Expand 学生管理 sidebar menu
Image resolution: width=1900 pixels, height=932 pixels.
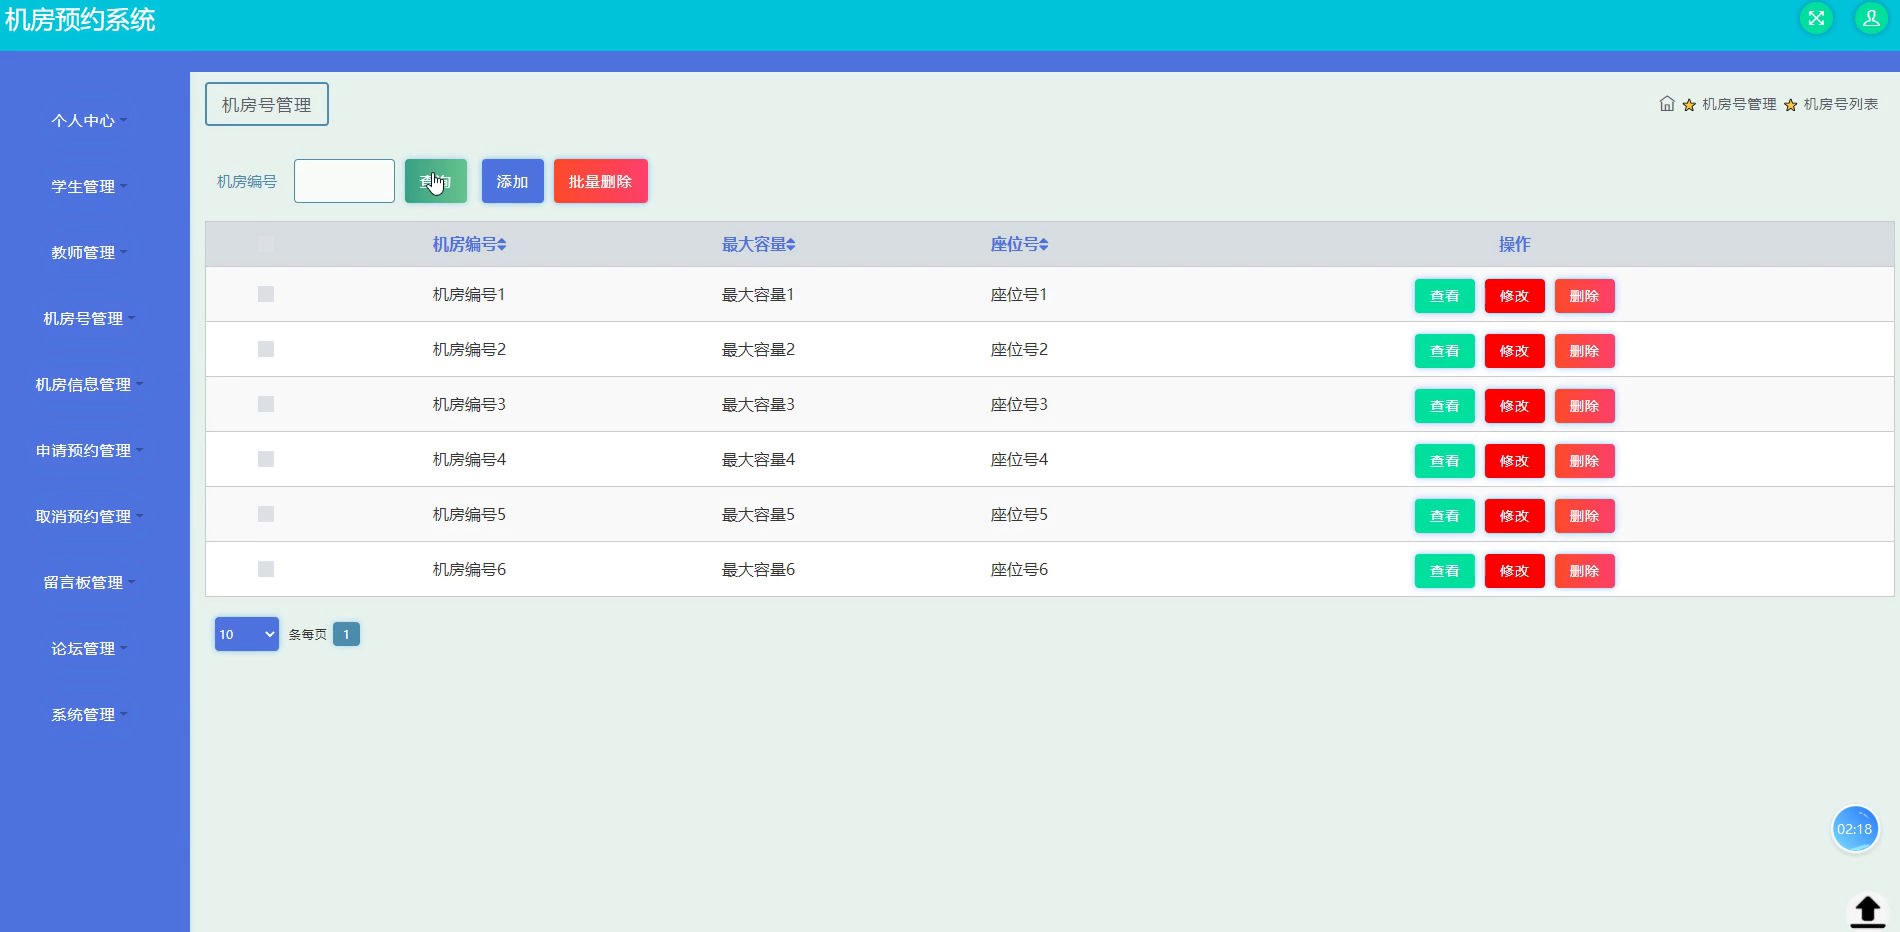(89, 187)
